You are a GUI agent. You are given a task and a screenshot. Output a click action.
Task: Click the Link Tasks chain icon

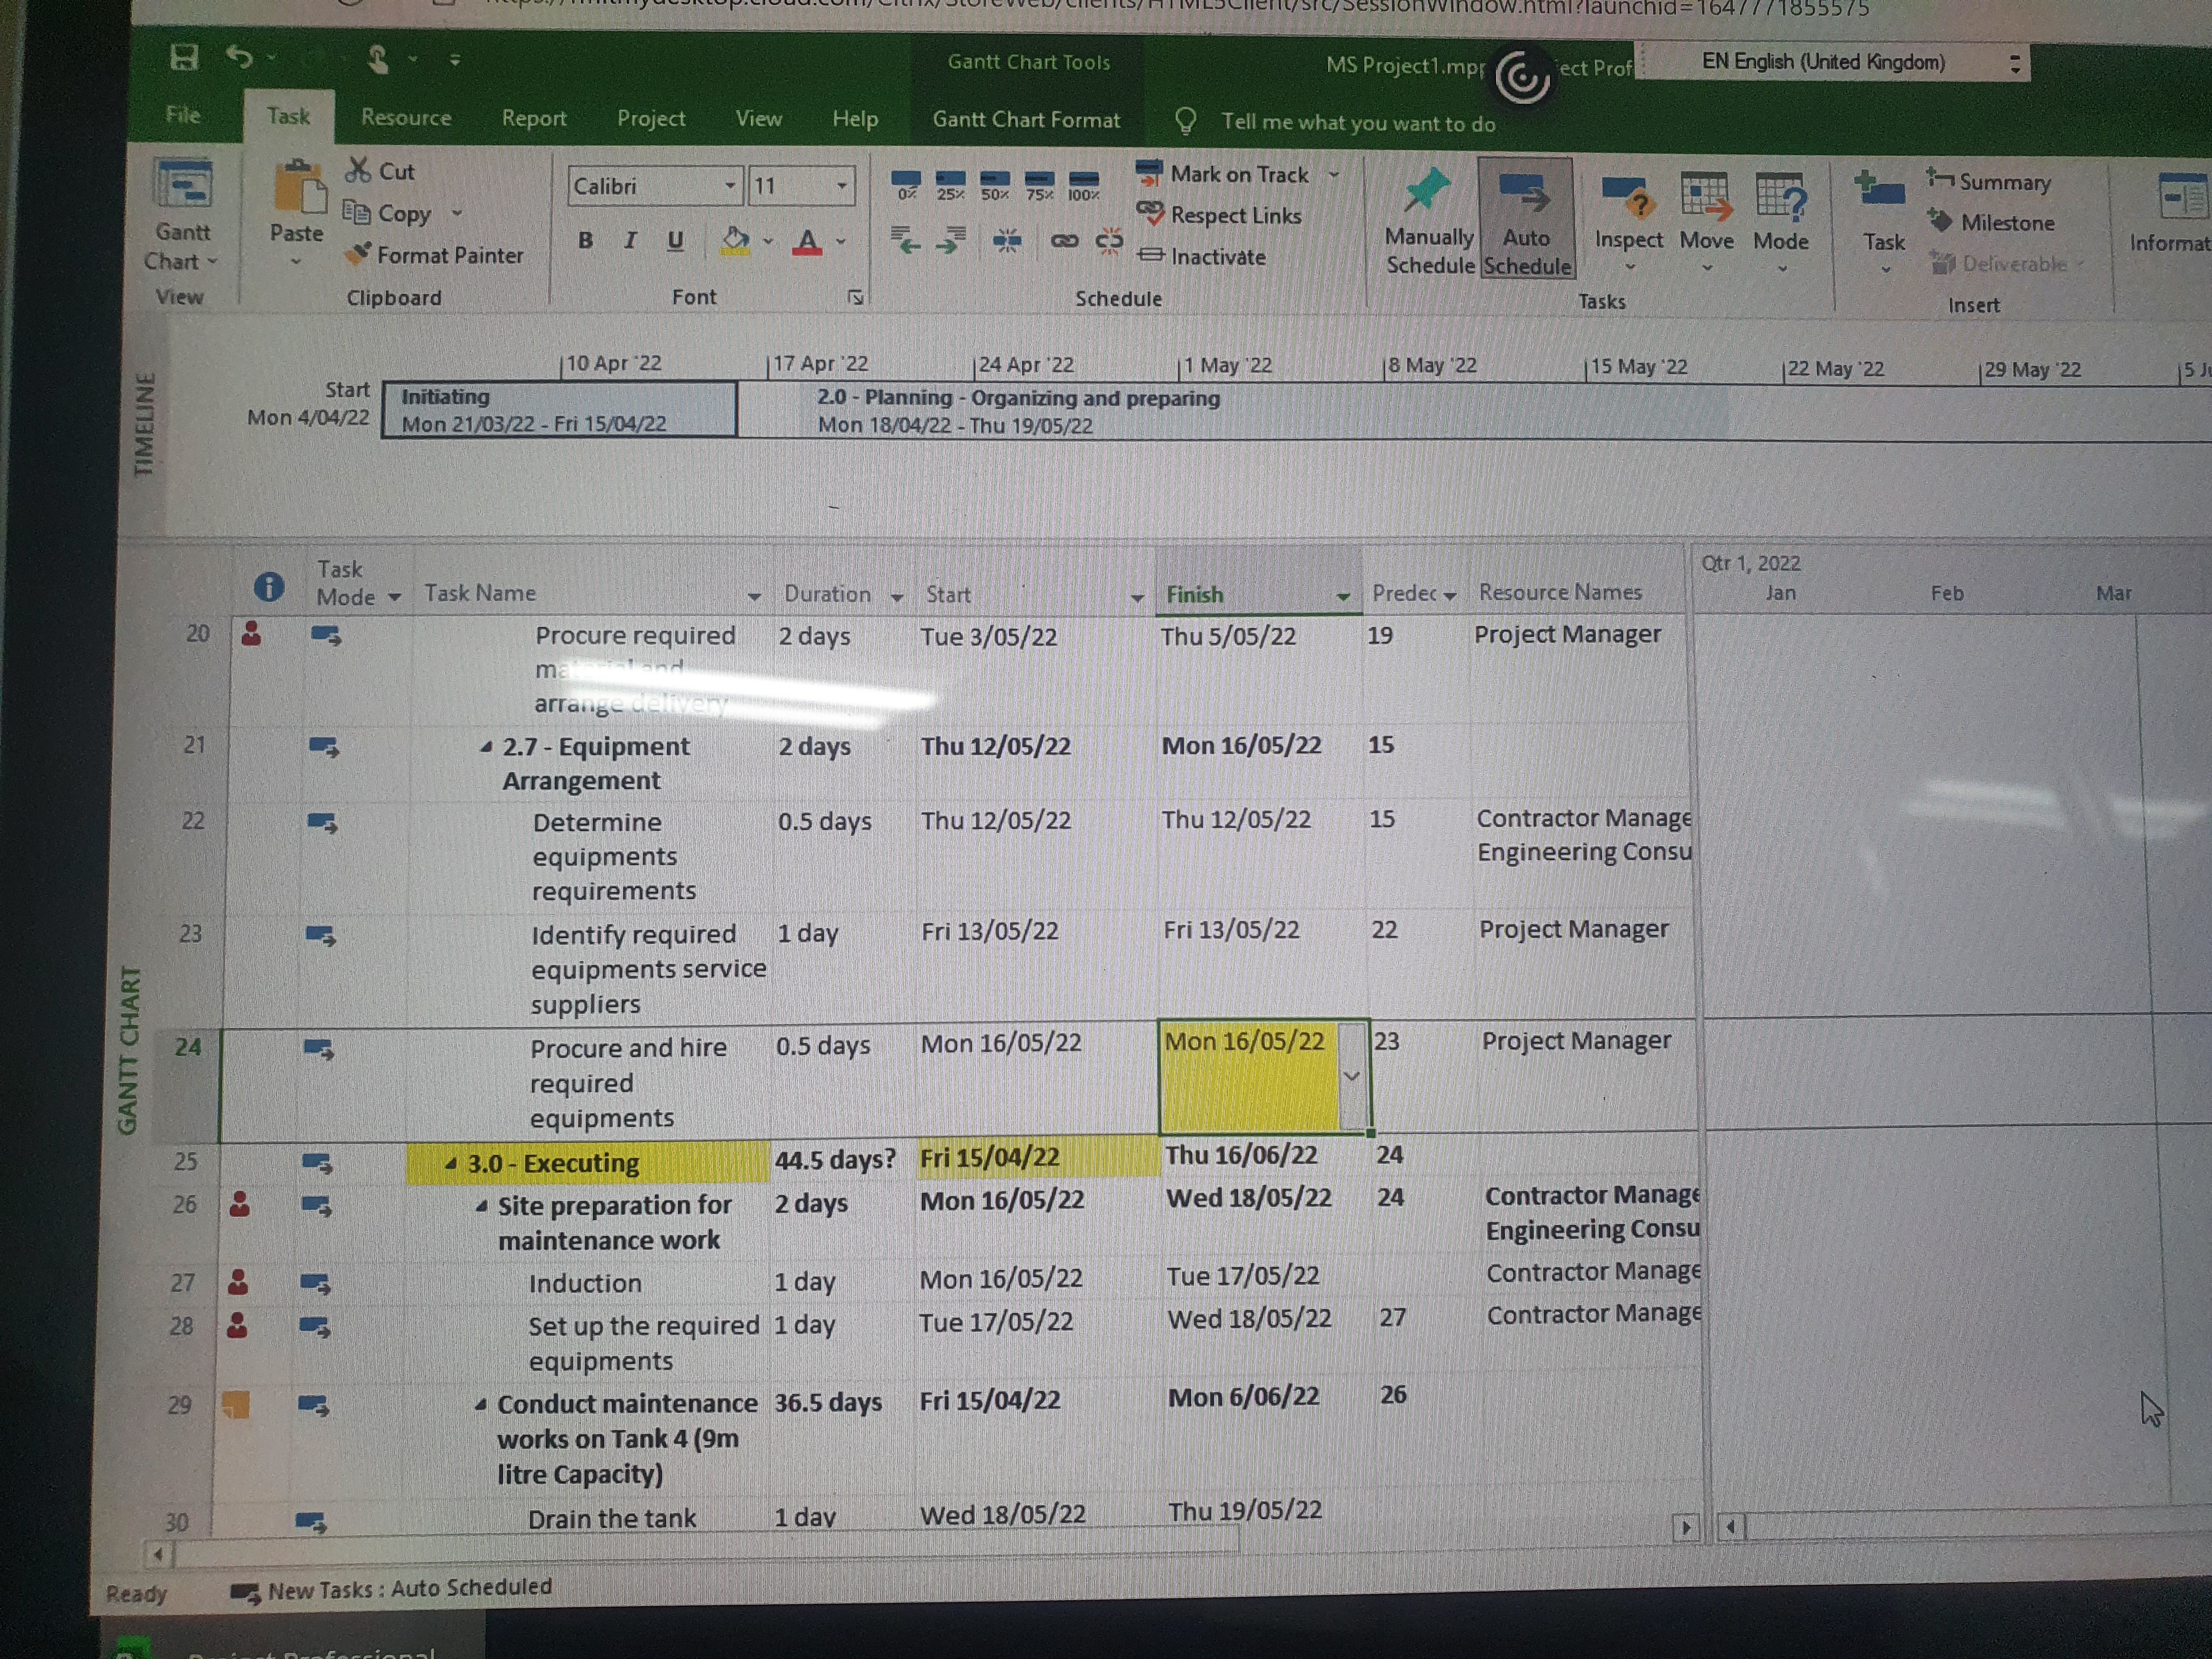pyautogui.click(x=1064, y=241)
